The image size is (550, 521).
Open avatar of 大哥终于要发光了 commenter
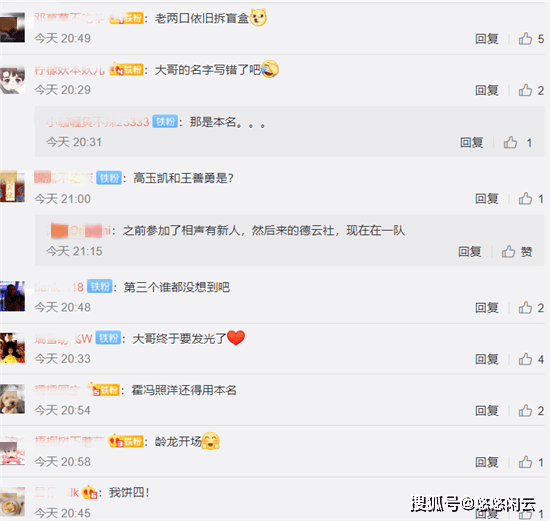[12, 348]
